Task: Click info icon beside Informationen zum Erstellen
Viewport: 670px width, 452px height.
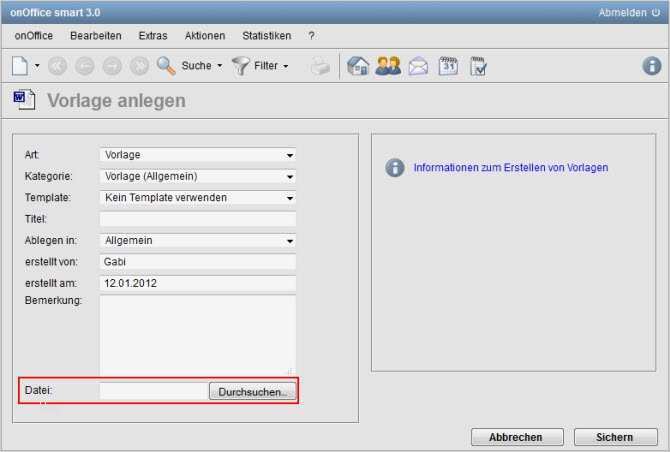Action: (x=395, y=167)
